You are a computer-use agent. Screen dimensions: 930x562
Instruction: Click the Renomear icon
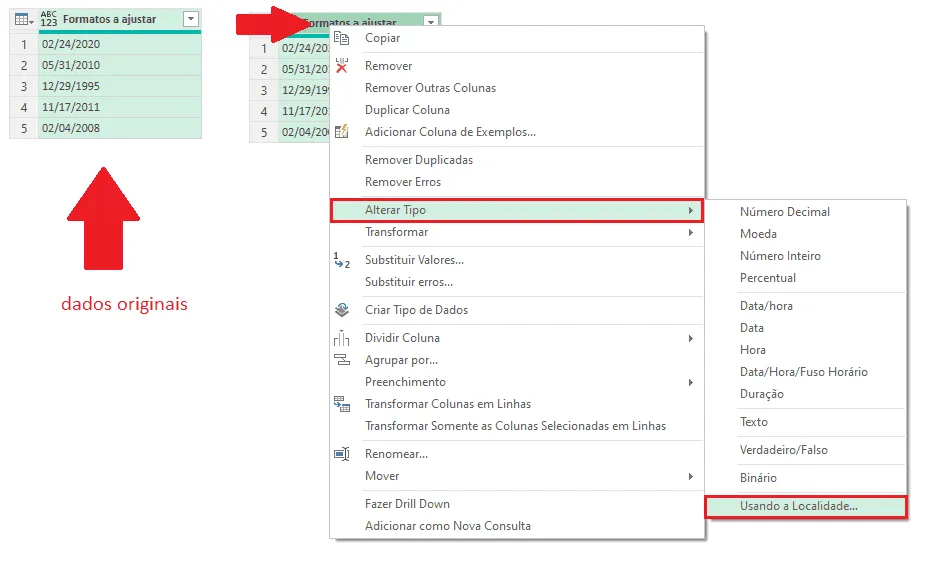pyautogui.click(x=342, y=454)
